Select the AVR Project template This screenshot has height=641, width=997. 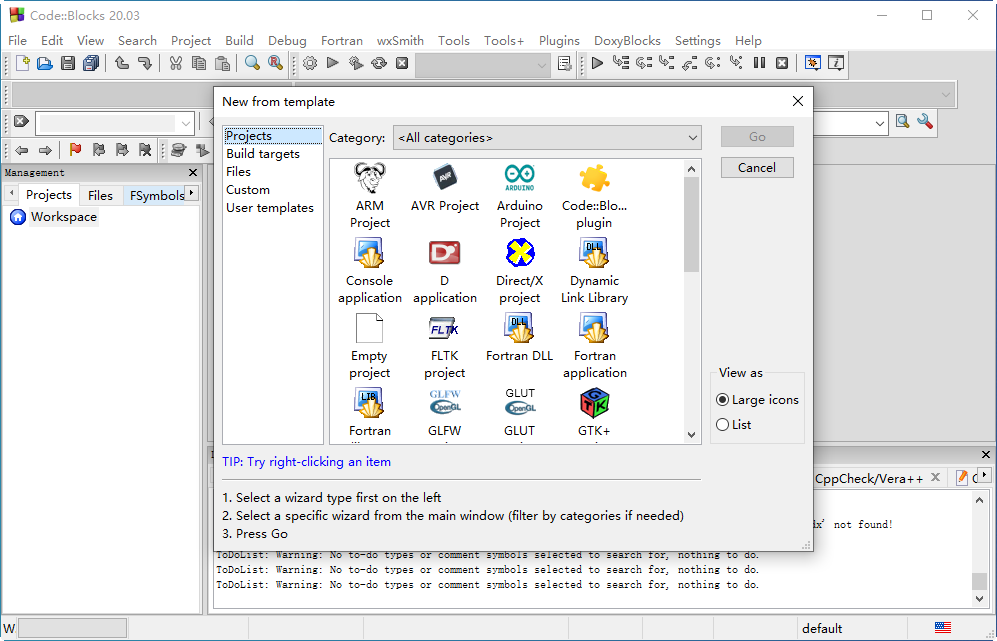444,189
